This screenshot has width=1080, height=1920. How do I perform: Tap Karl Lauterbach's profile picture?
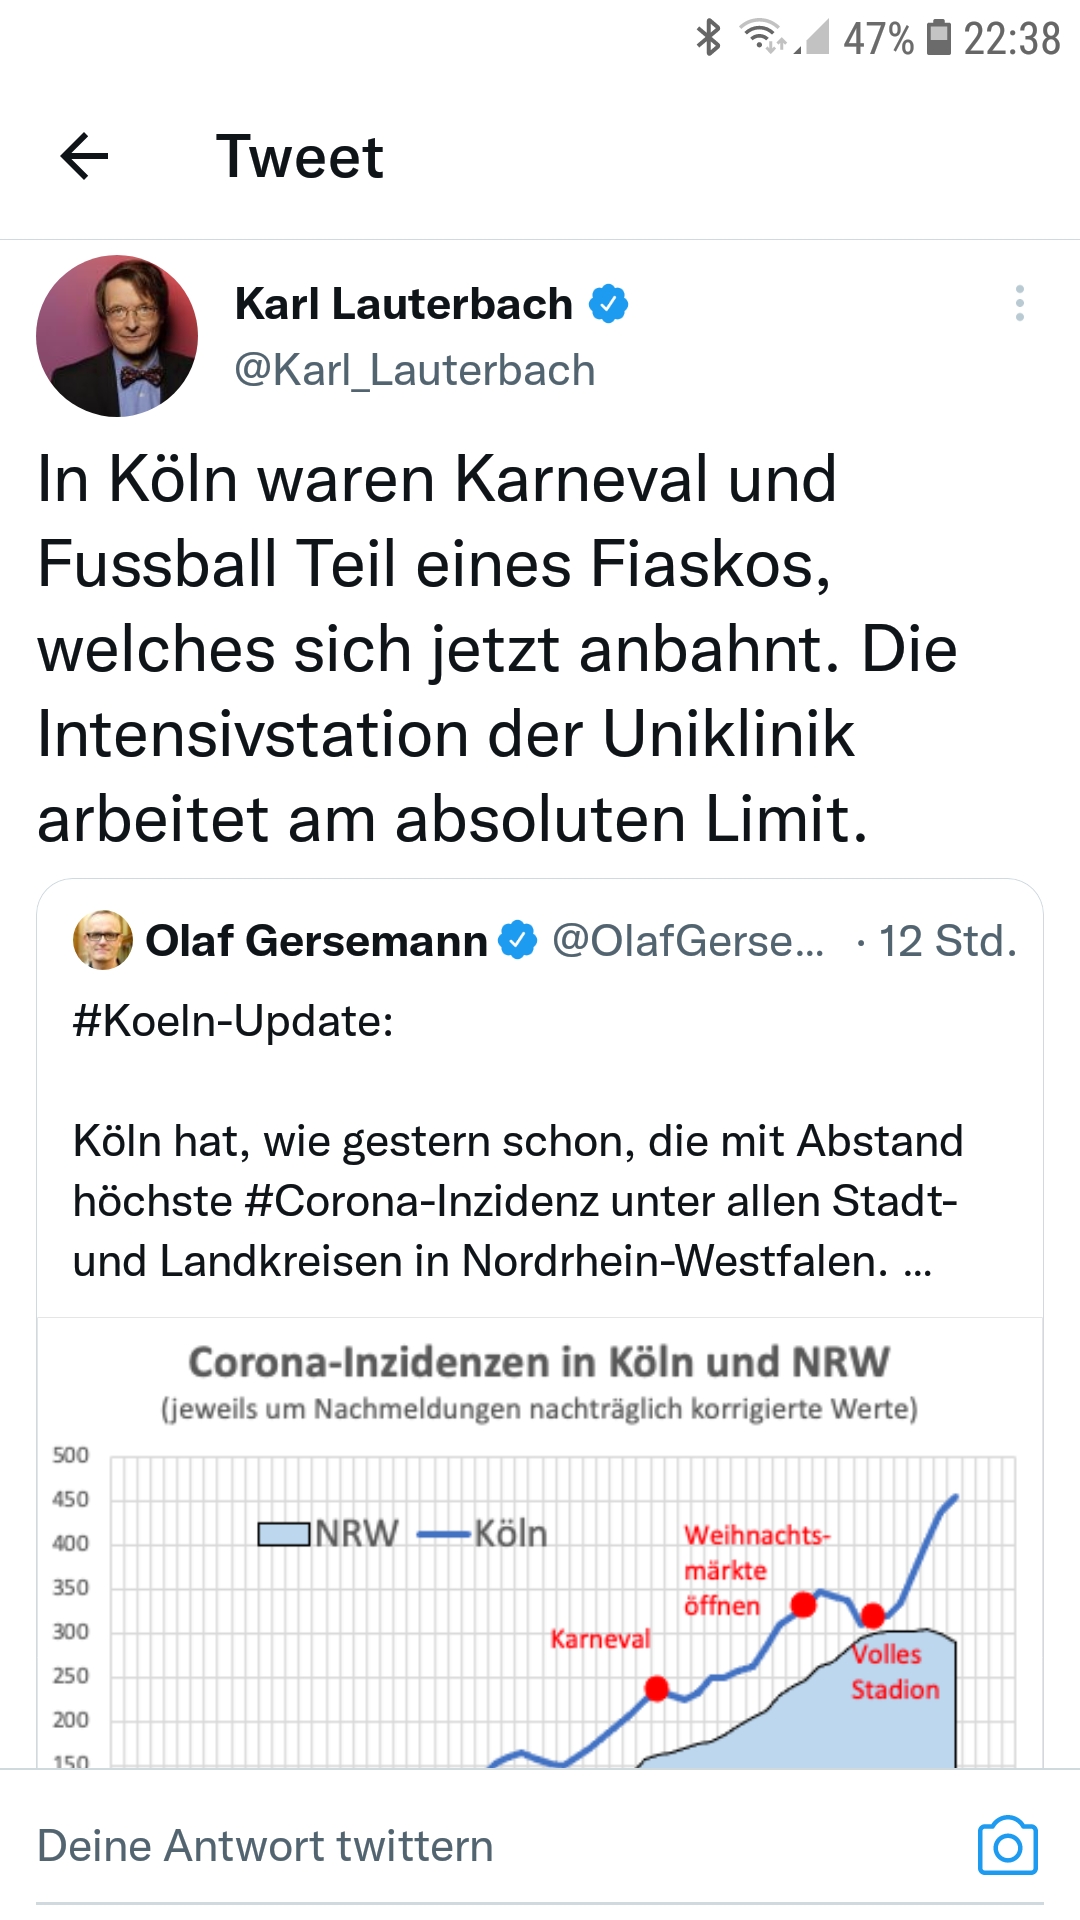pos(117,336)
